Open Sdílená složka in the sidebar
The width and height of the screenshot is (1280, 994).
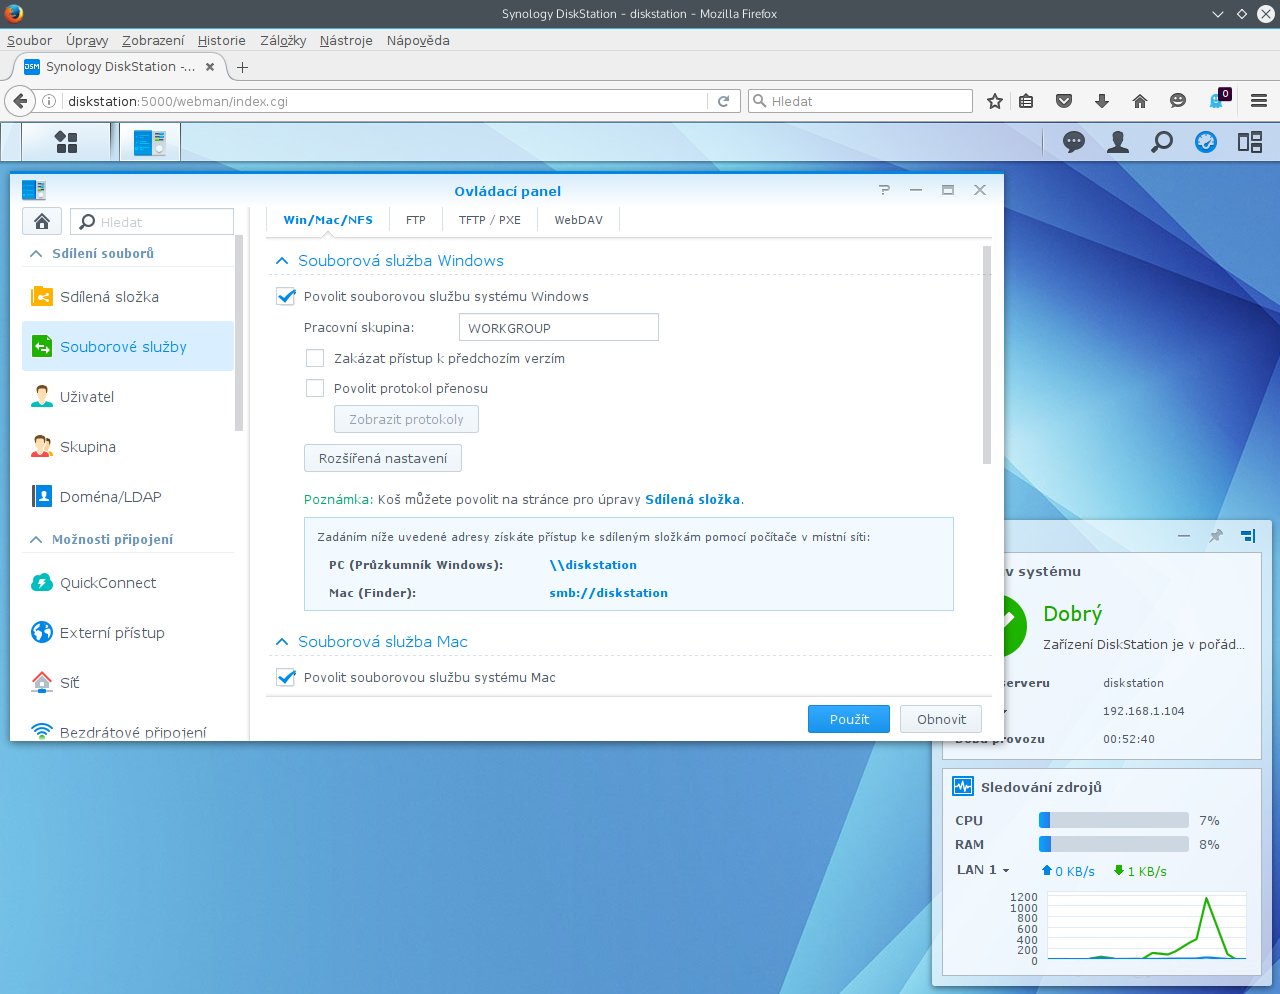[128, 297]
